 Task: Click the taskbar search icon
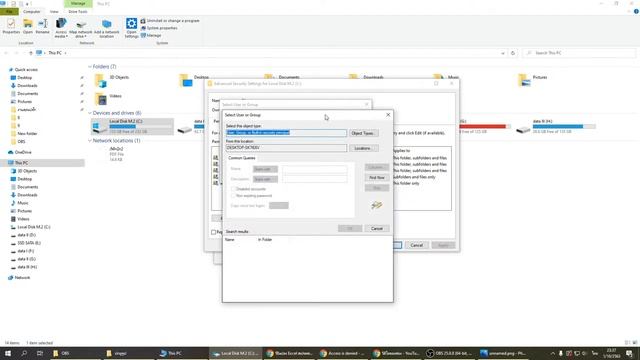pos(24,353)
